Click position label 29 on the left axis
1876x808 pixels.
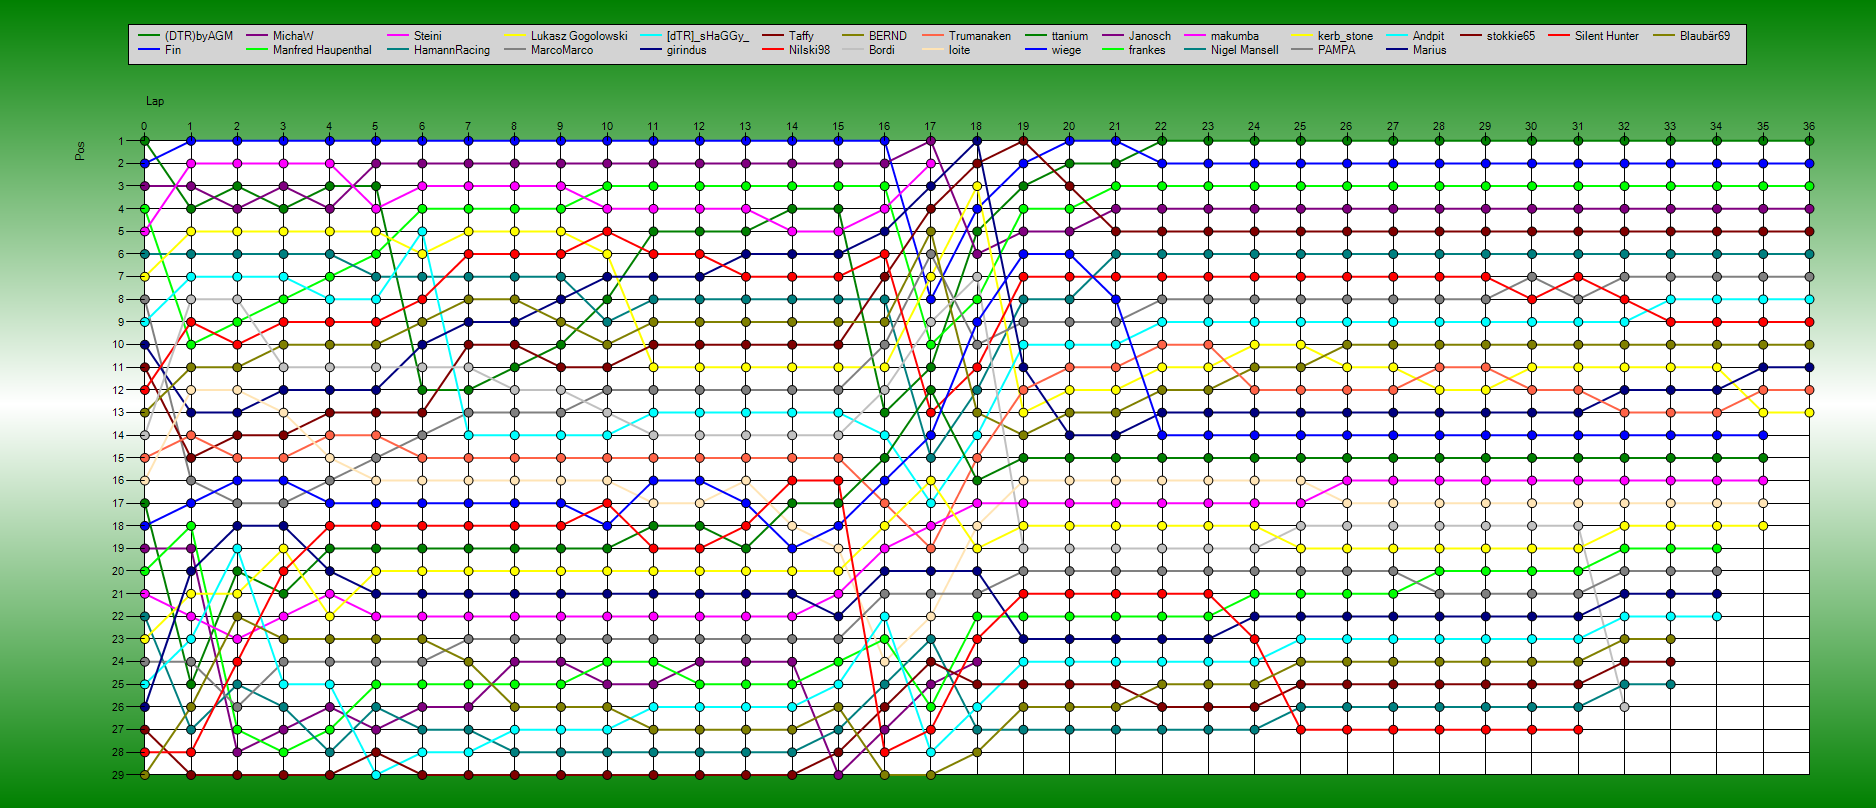click(x=118, y=775)
